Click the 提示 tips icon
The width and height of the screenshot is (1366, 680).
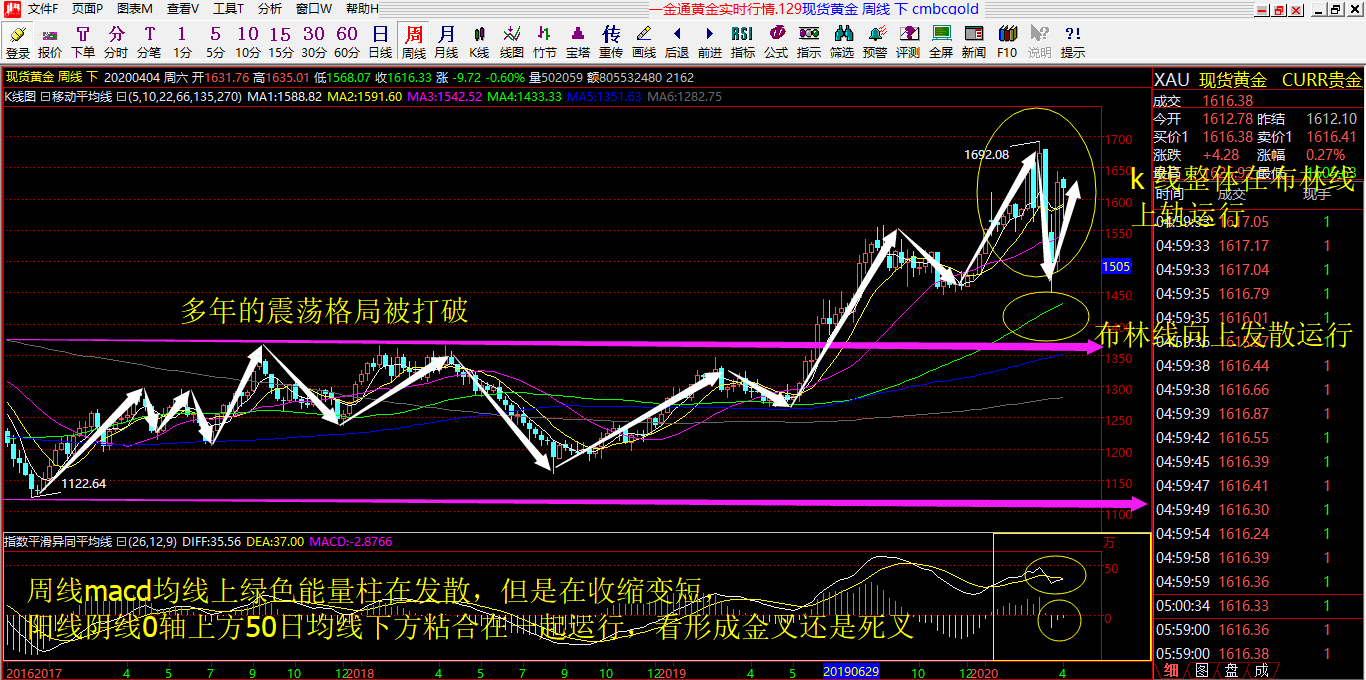pyautogui.click(x=1073, y=42)
